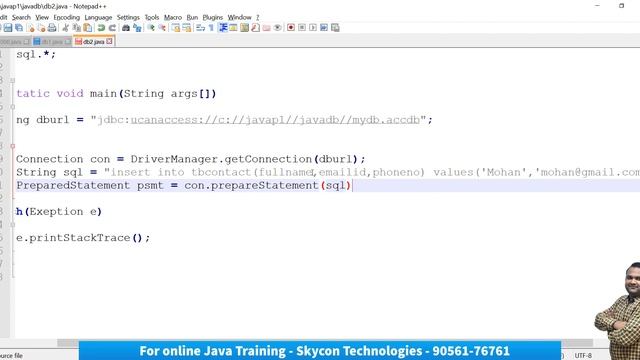Toggle Word Wrap in the toolbar
Viewport: 640px width, 360px height.
tap(200, 28)
